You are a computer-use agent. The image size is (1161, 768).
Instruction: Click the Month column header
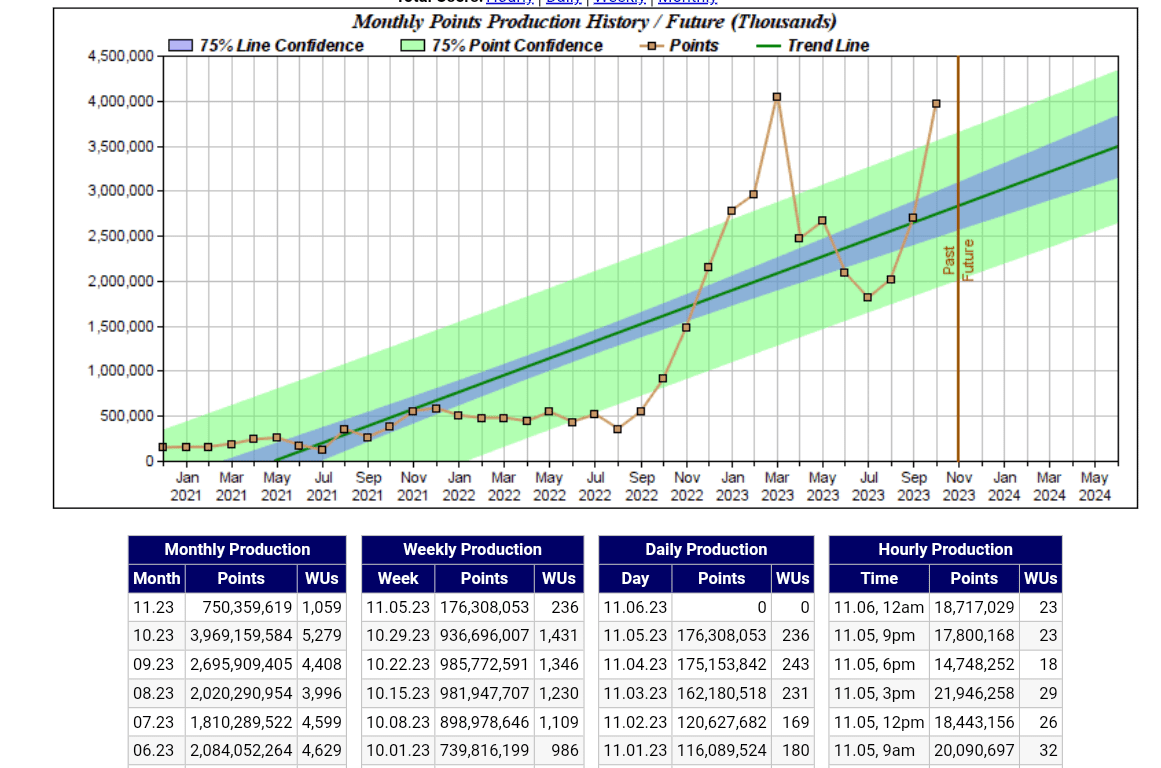click(157, 578)
